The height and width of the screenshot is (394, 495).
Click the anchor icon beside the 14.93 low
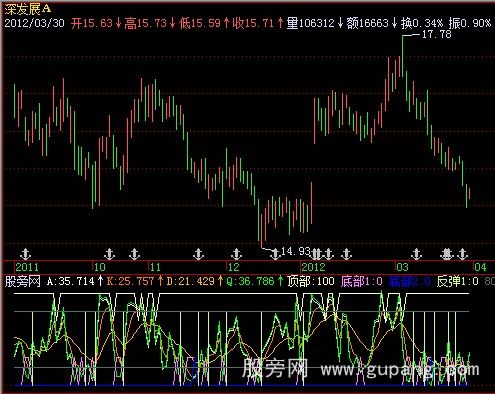click(x=275, y=254)
